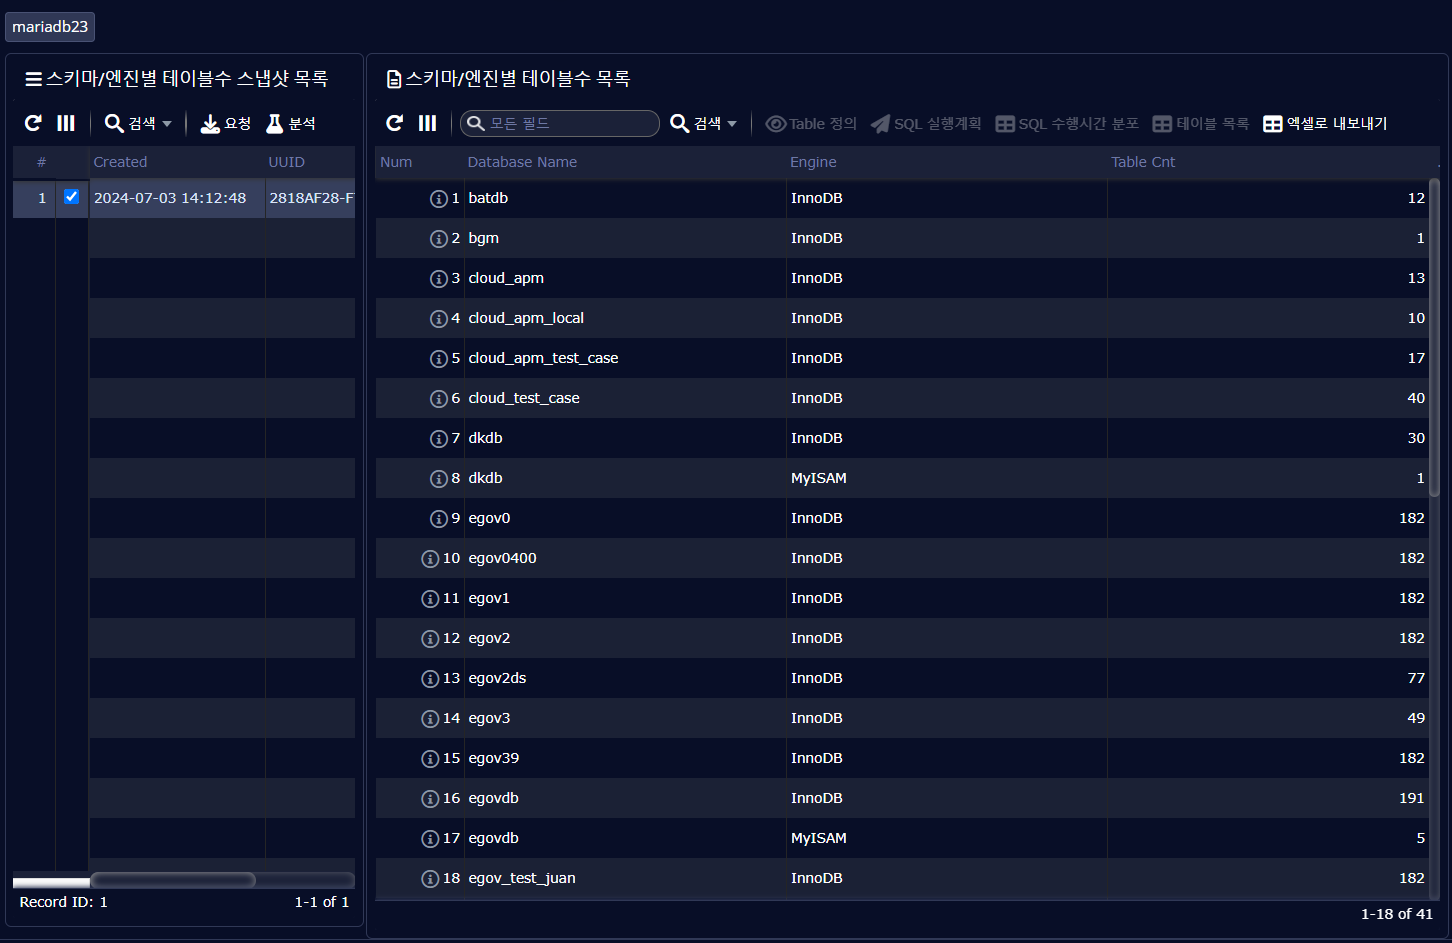Click the snapshot panel horizontal scrollbar
This screenshot has height=943, width=1452.
point(172,880)
